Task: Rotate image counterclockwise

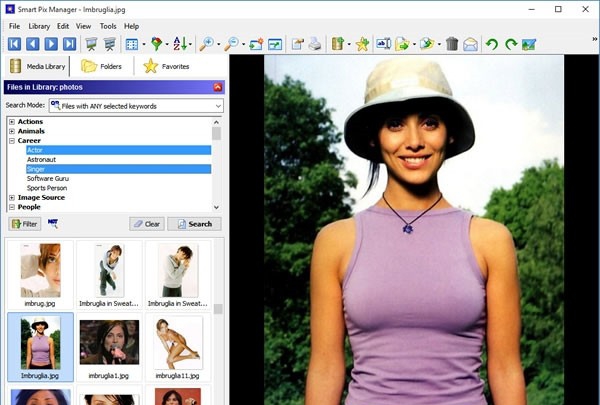Action: (x=492, y=44)
